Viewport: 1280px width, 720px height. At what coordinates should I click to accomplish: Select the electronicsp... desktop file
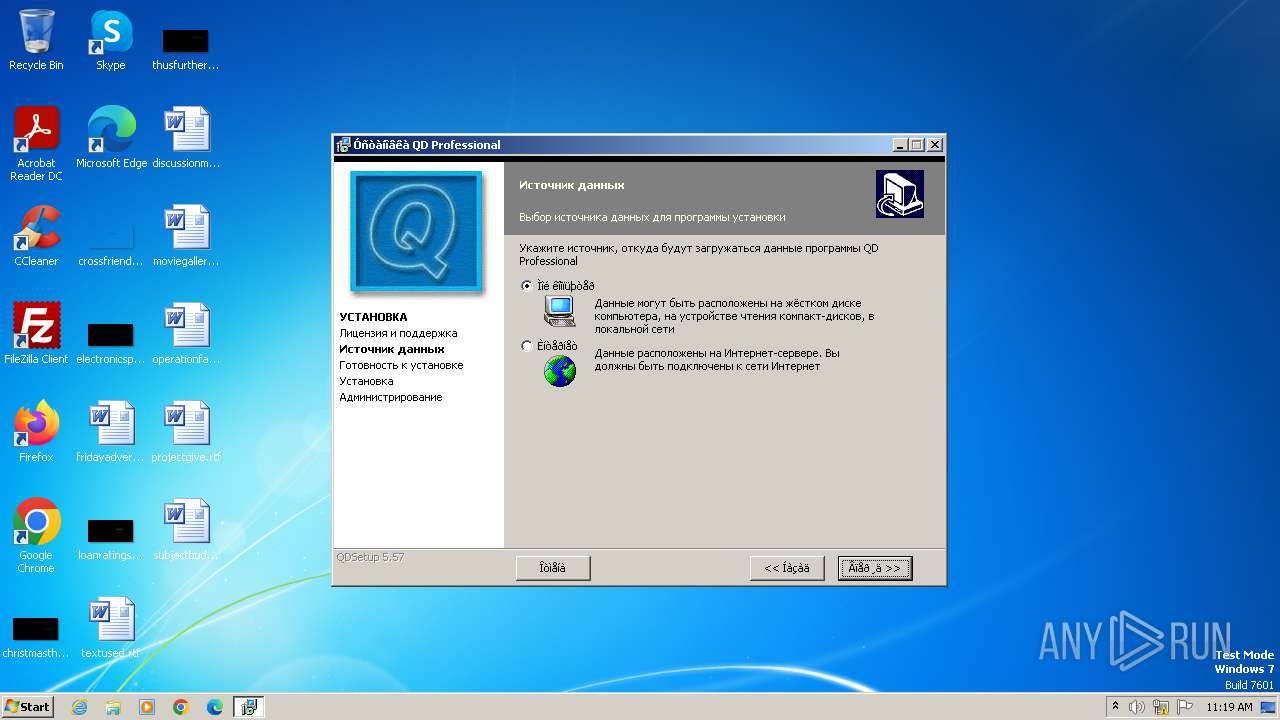[x=111, y=340]
